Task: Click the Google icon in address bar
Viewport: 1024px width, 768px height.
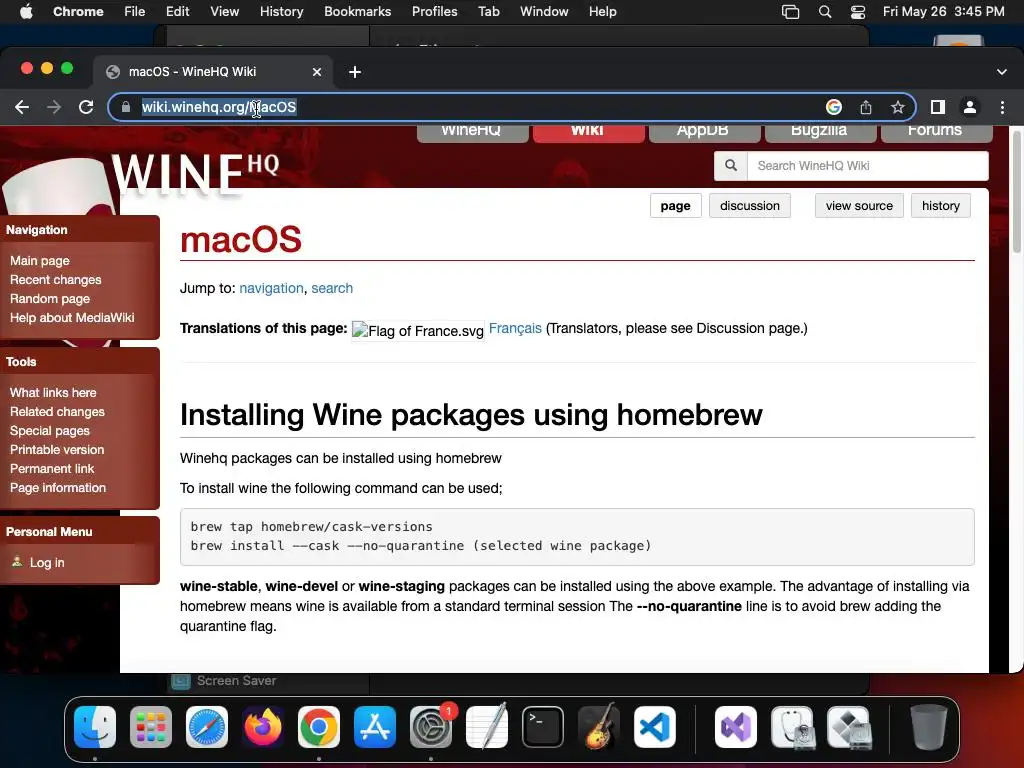Action: point(834,107)
